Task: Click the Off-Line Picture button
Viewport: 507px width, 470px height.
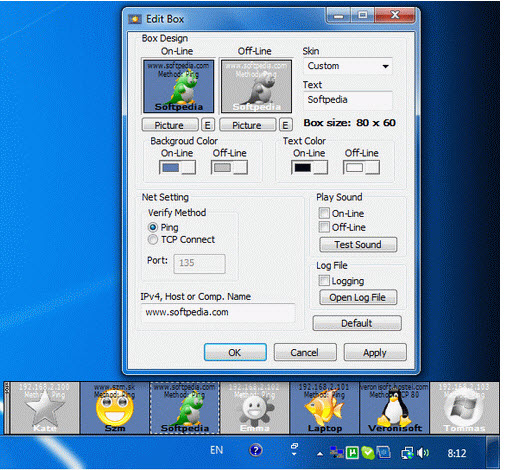Action: [247, 125]
